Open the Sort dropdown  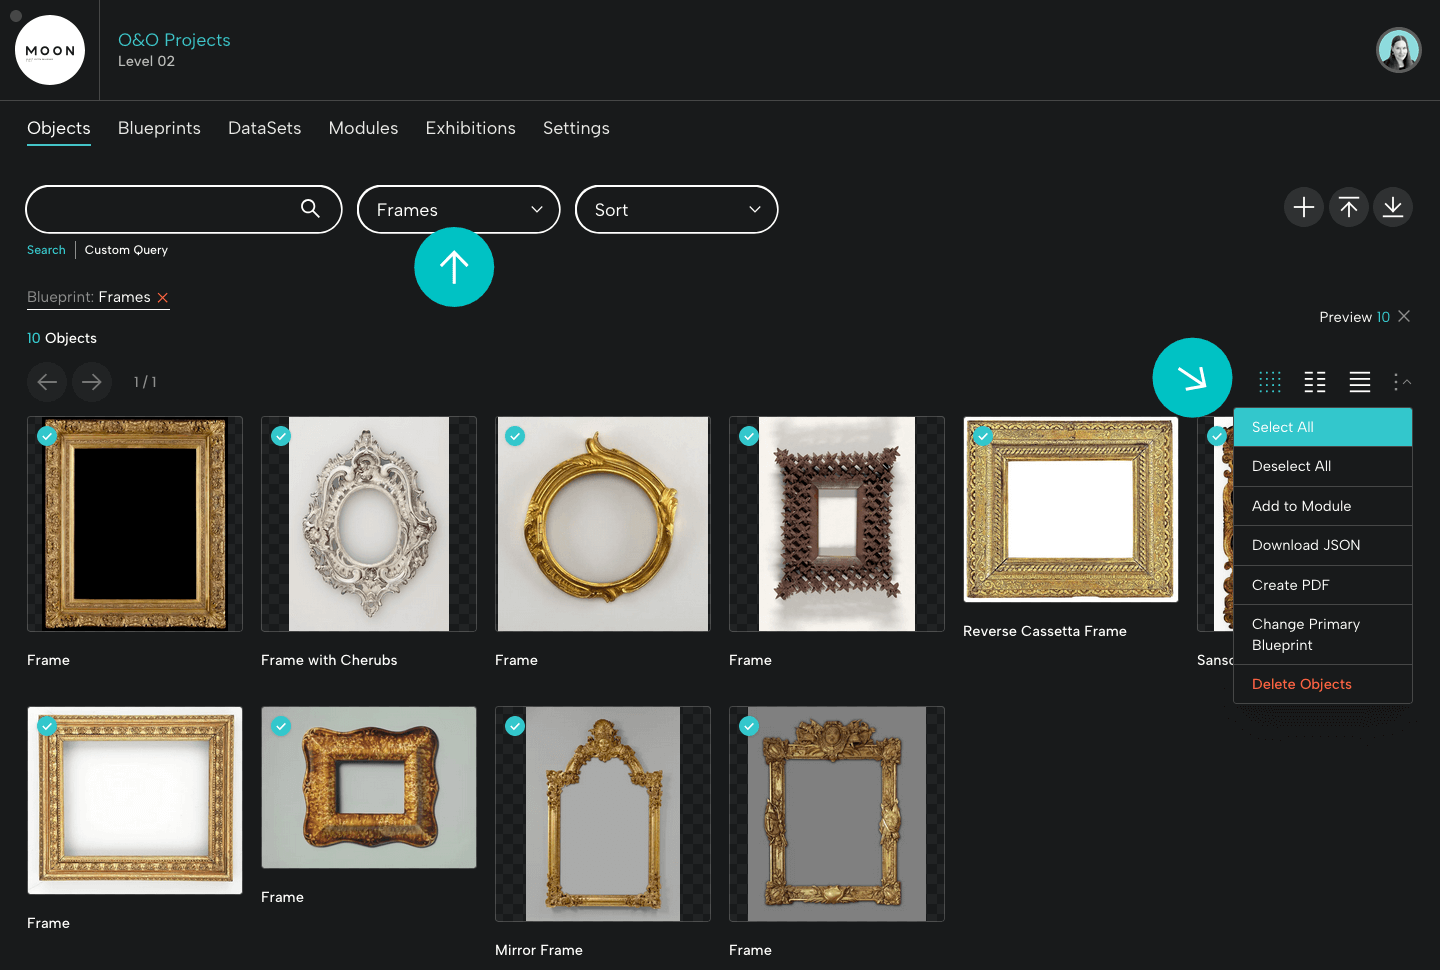[x=676, y=209]
